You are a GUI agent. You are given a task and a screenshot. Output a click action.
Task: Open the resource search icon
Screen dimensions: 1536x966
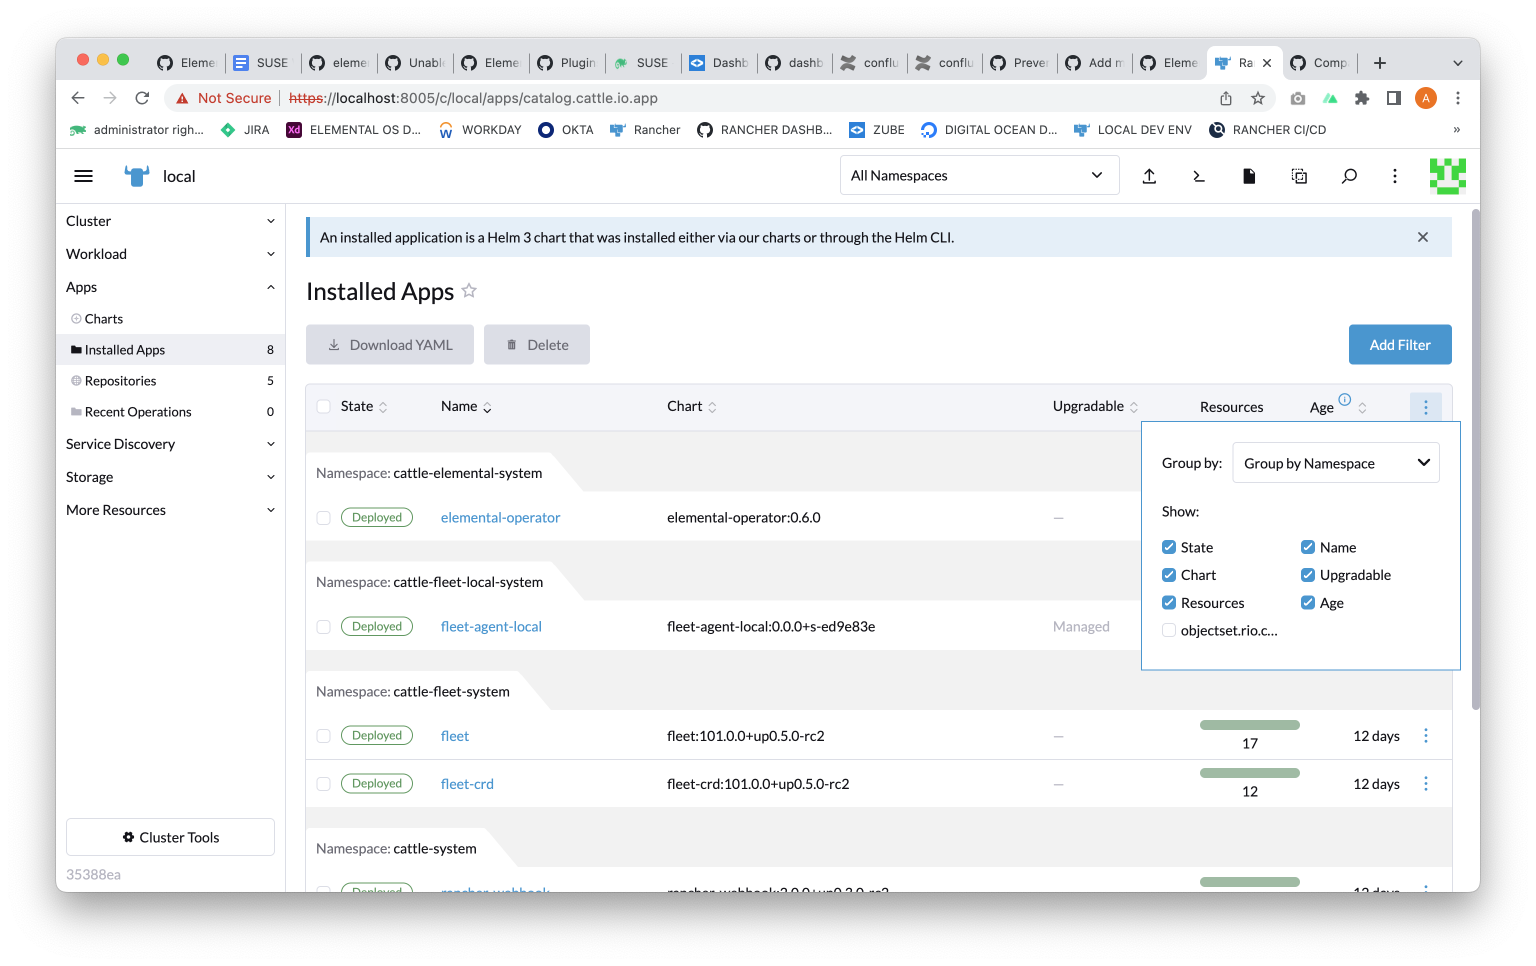(1349, 176)
